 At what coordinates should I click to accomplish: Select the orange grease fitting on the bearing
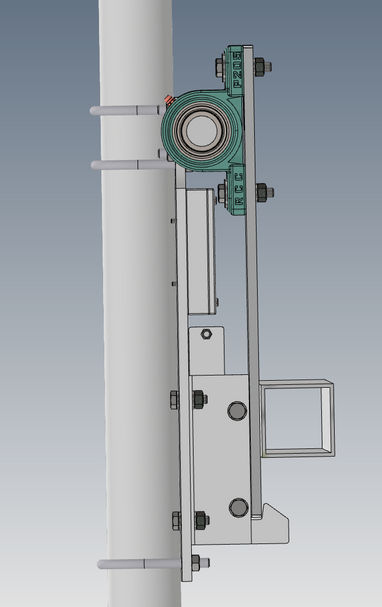pyautogui.click(x=168, y=99)
